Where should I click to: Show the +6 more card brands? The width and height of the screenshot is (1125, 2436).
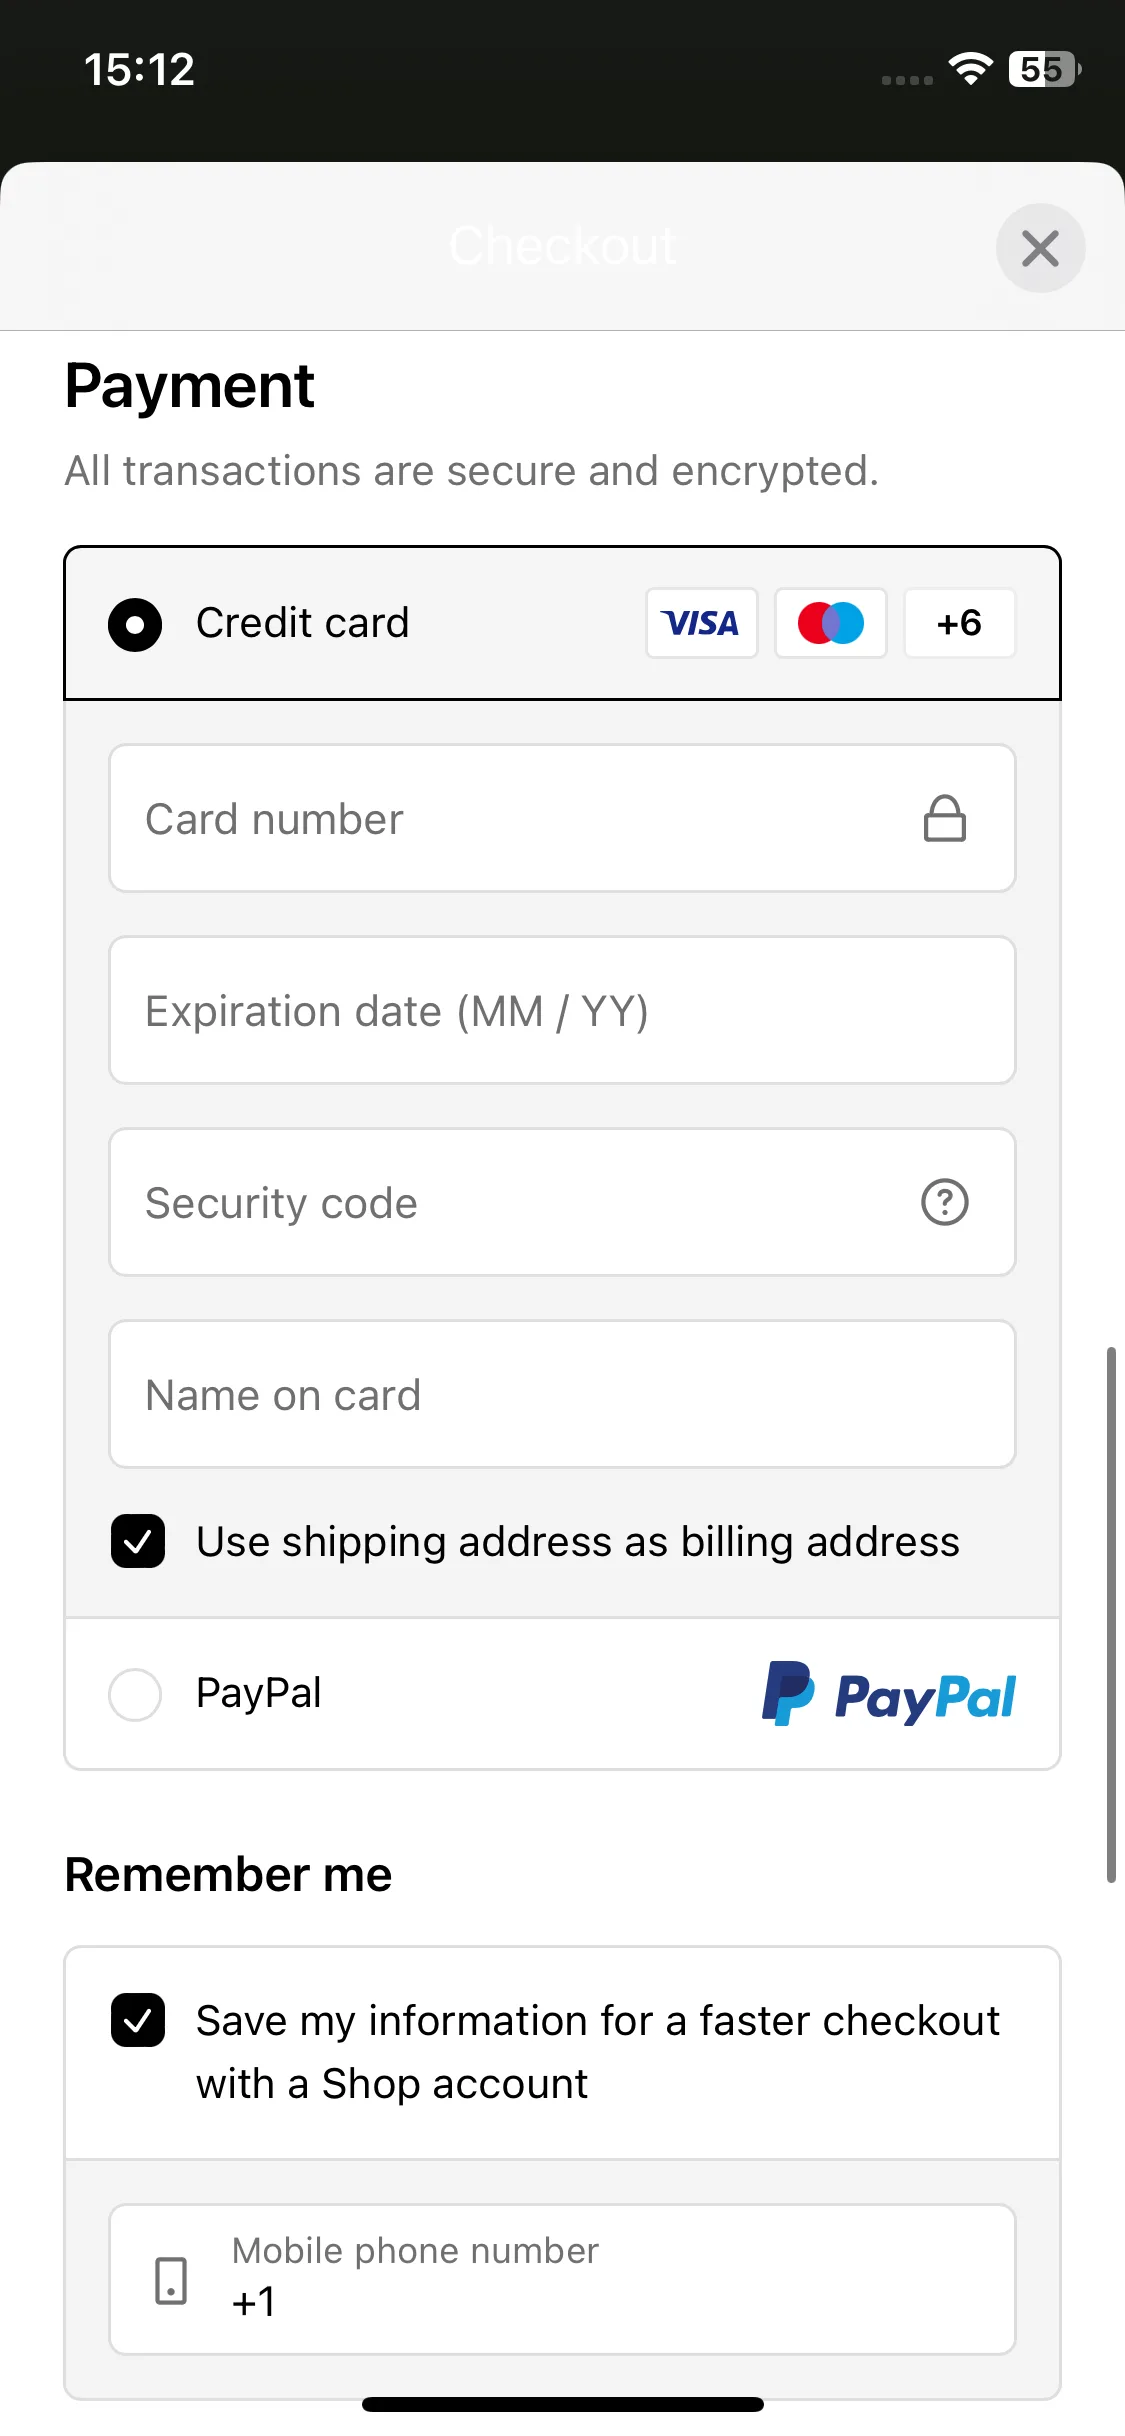pyautogui.click(x=959, y=623)
